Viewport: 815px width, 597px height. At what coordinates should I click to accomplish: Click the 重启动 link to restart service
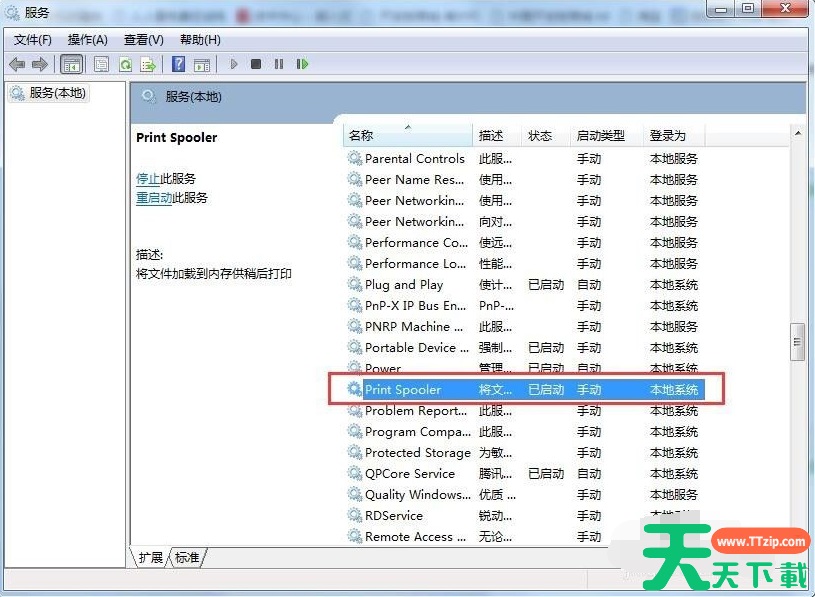pyautogui.click(x=154, y=198)
